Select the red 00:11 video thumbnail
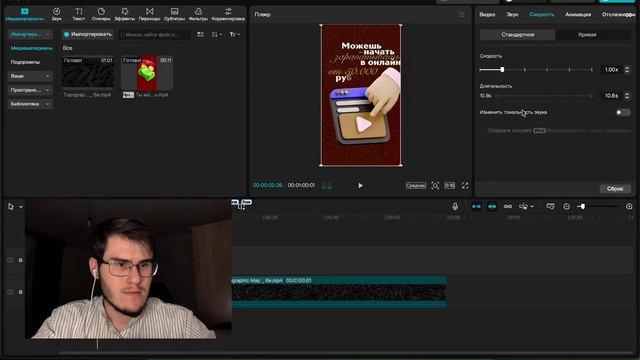Image resolution: width=640 pixels, height=360 pixels. pos(147,73)
